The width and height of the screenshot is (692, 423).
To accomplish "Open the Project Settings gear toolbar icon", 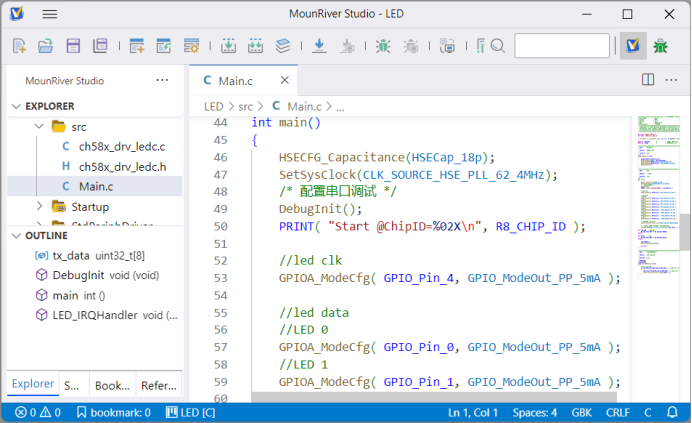I will point(192,46).
